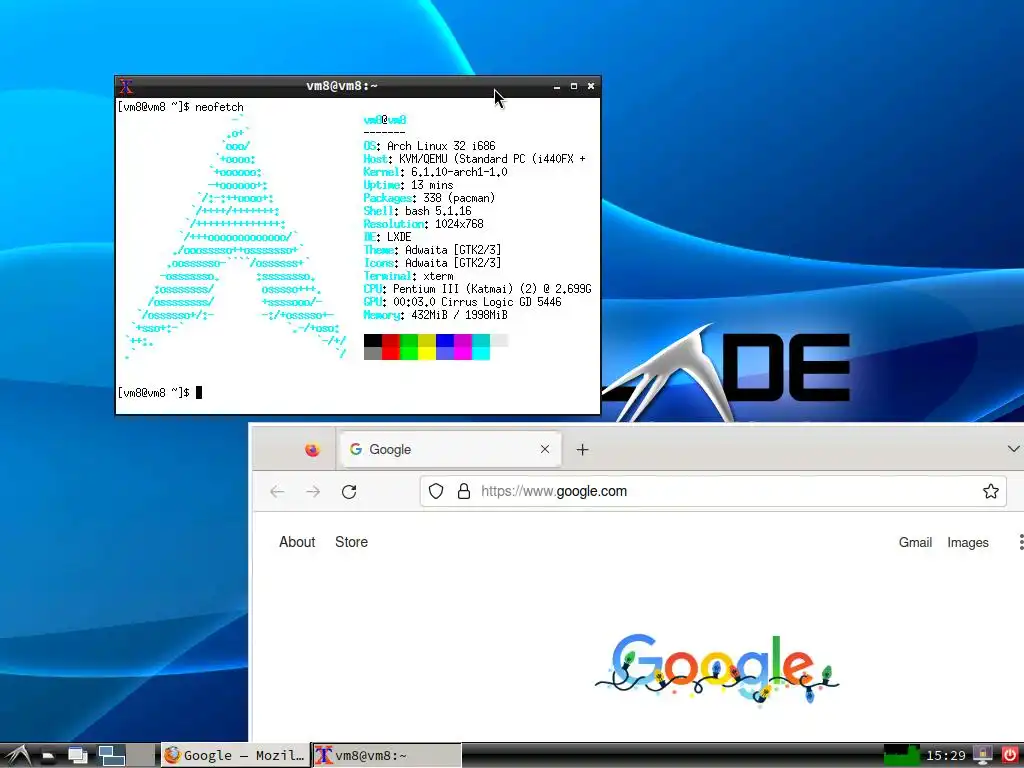Select the Google tab in Firefox
Image resolution: width=1024 pixels, height=768 pixels.
coord(451,449)
